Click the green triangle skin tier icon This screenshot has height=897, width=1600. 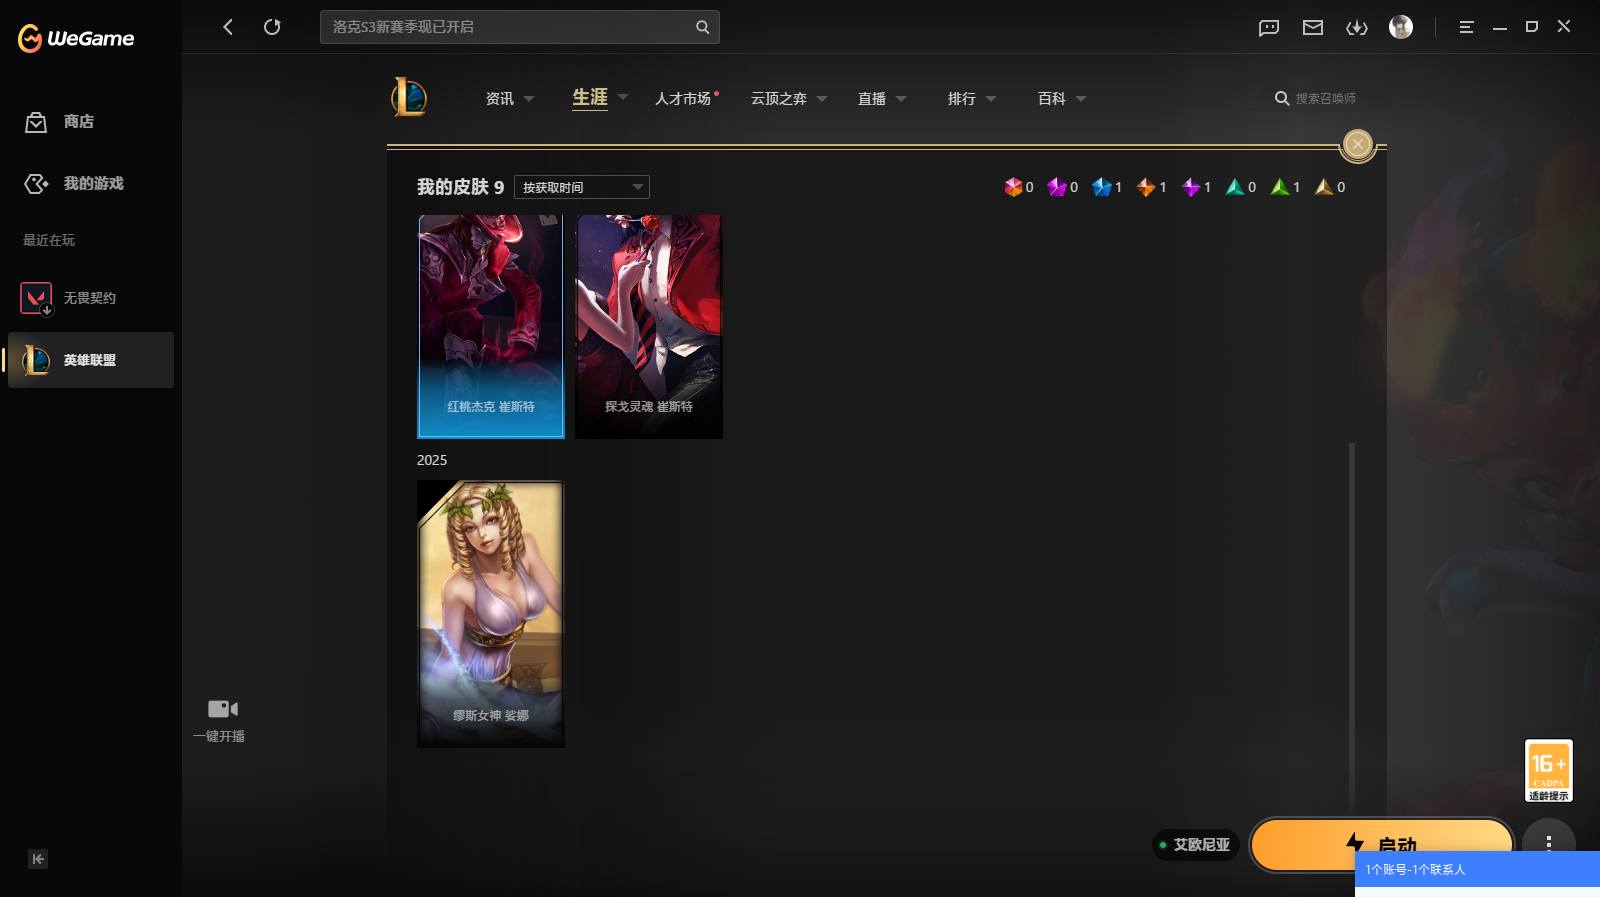click(x=1280, y=187)
